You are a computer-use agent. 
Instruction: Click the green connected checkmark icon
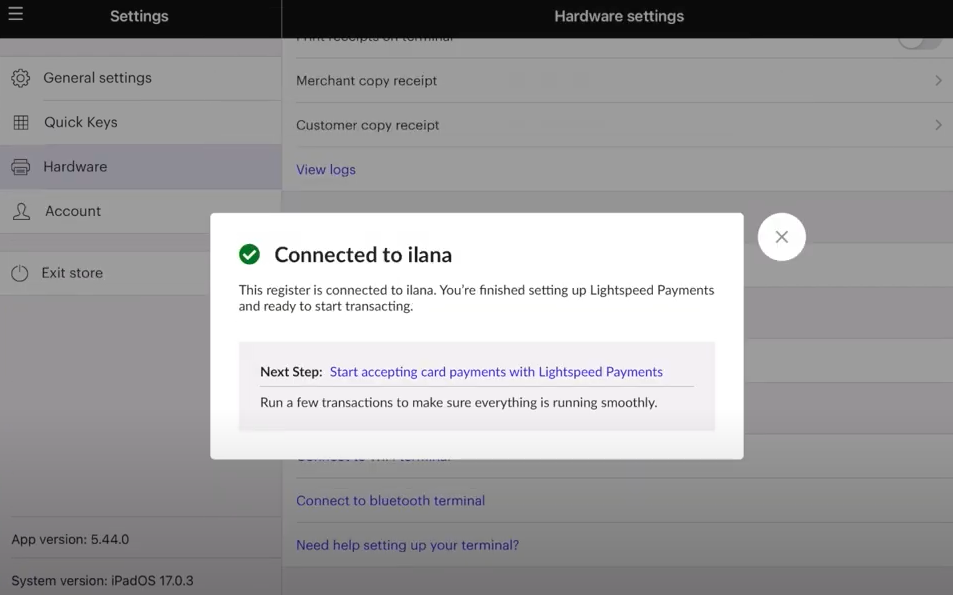(249, 255)
